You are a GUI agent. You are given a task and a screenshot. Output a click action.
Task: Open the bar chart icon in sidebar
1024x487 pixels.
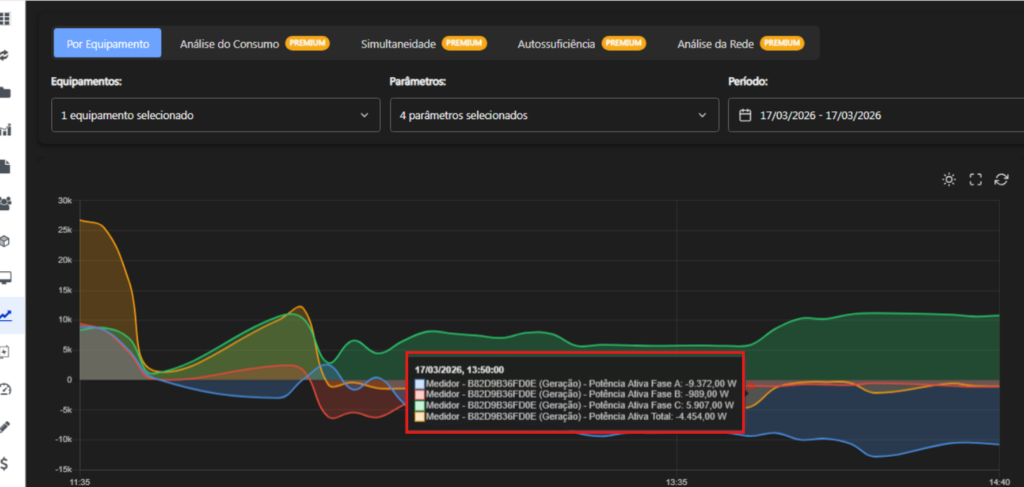click(x=5, y=130)
